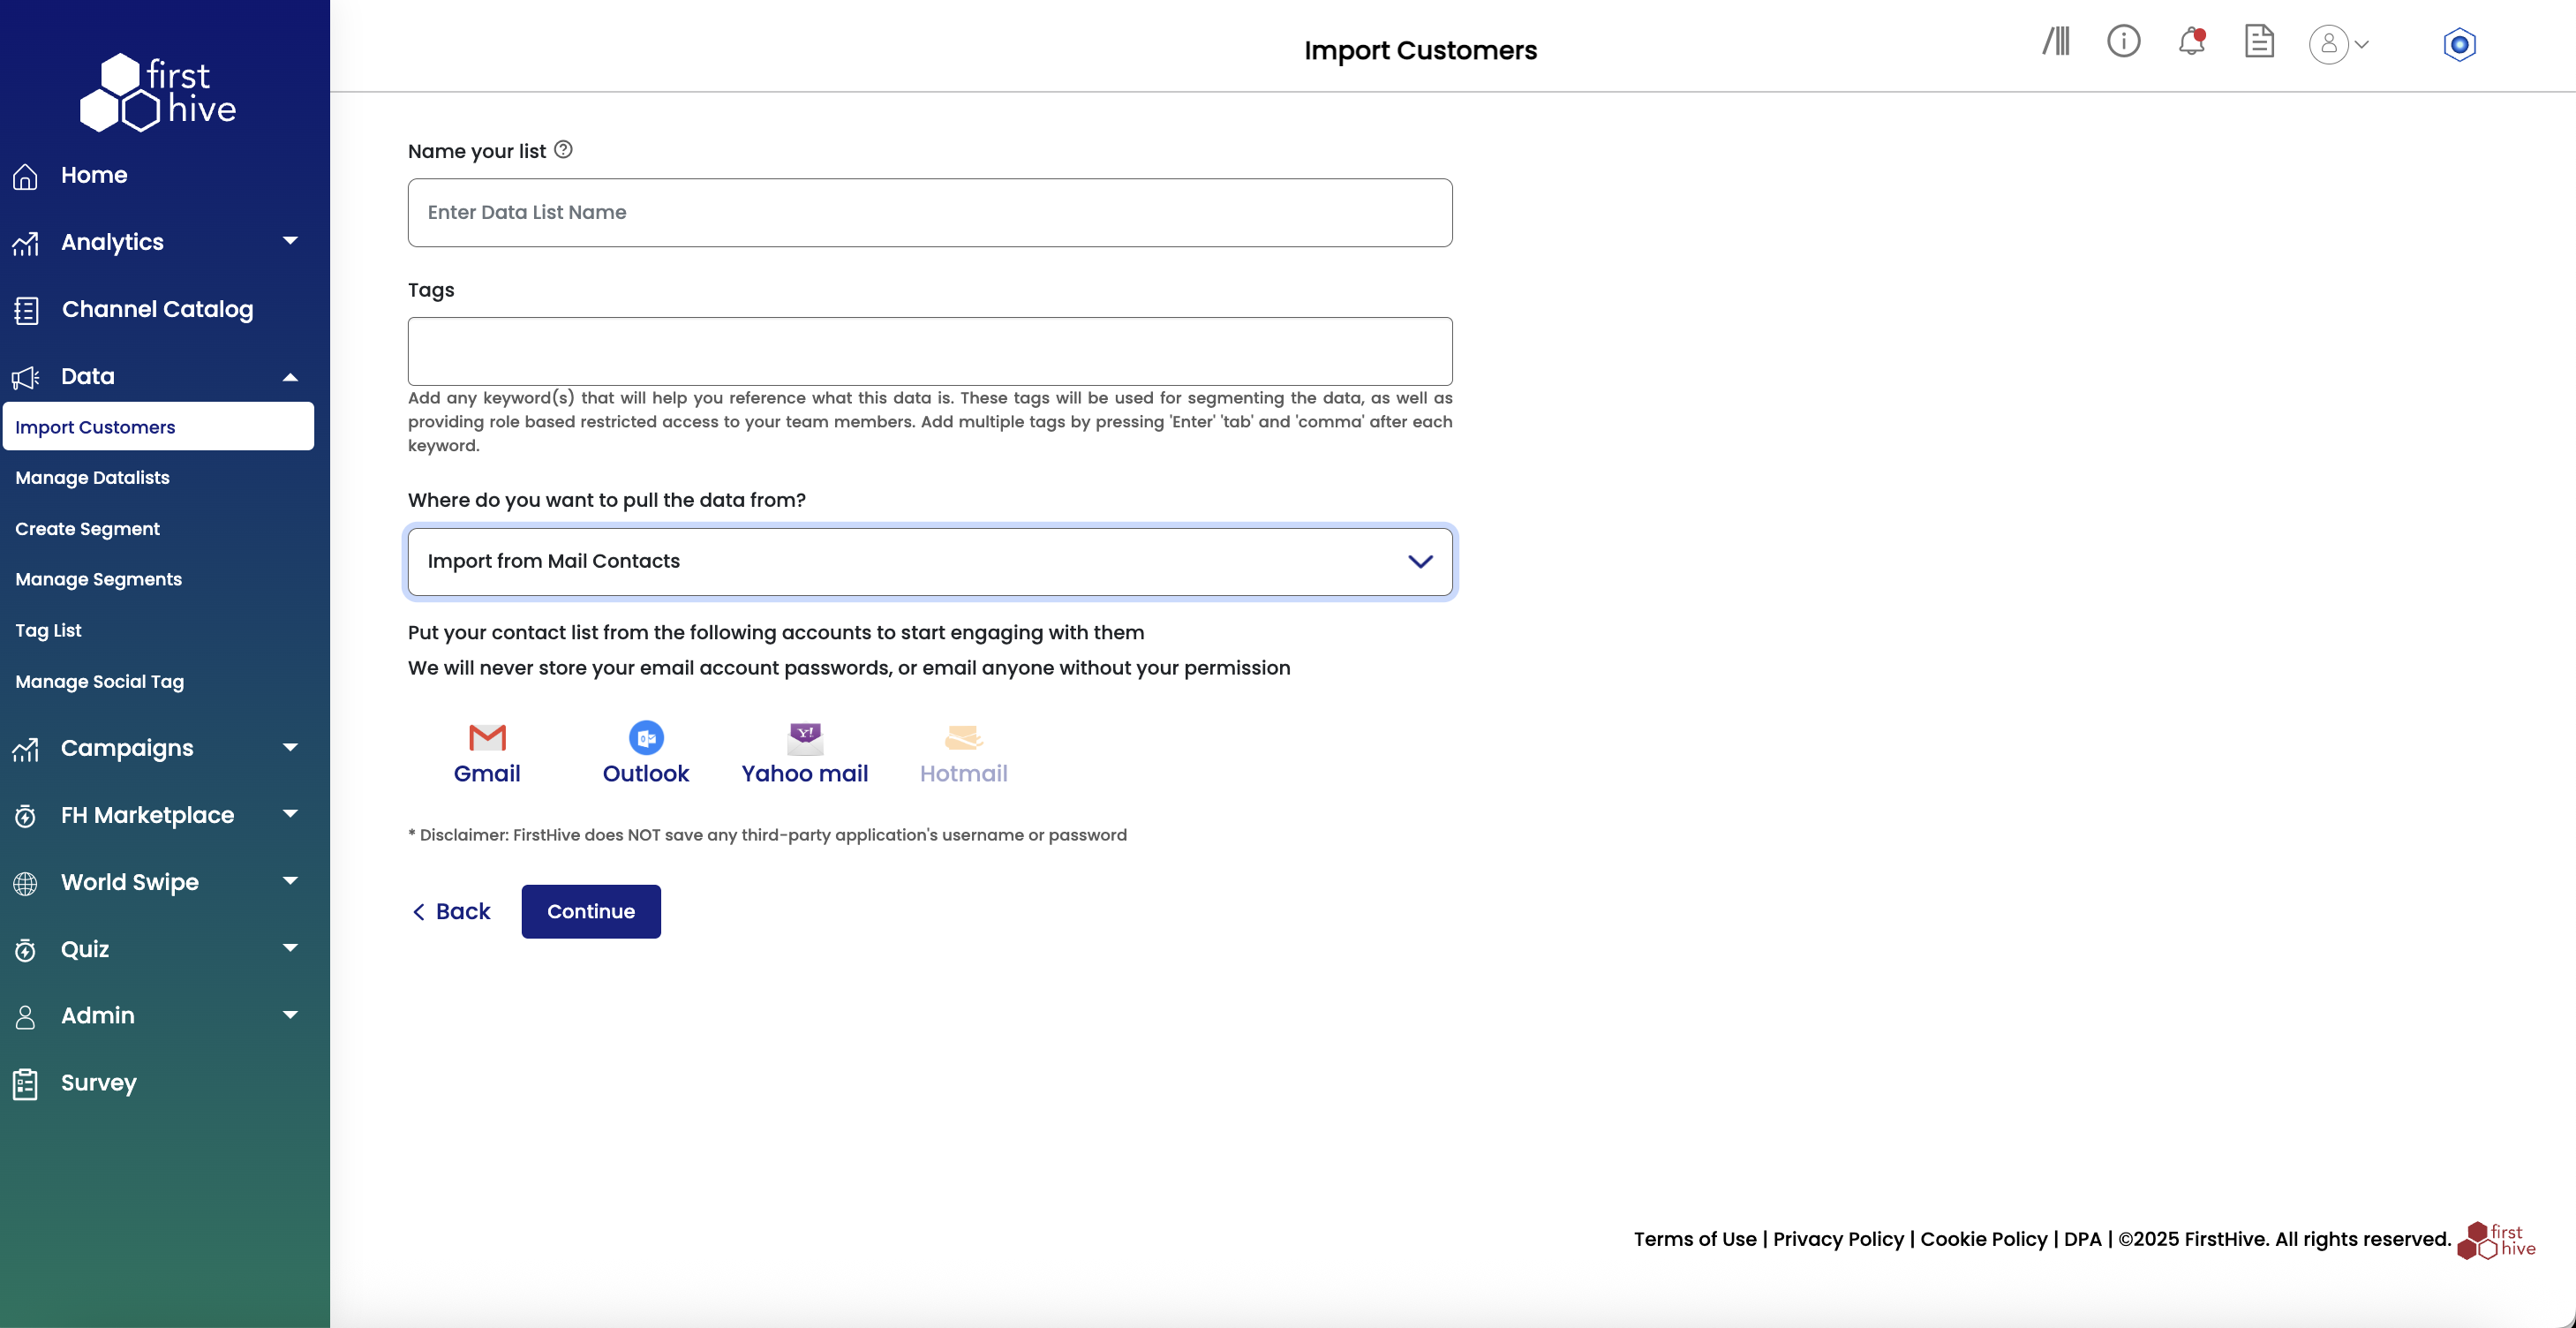Click the Data megaphone icon
Screen dimensions: 2576x1328
(x=25, y=377)
